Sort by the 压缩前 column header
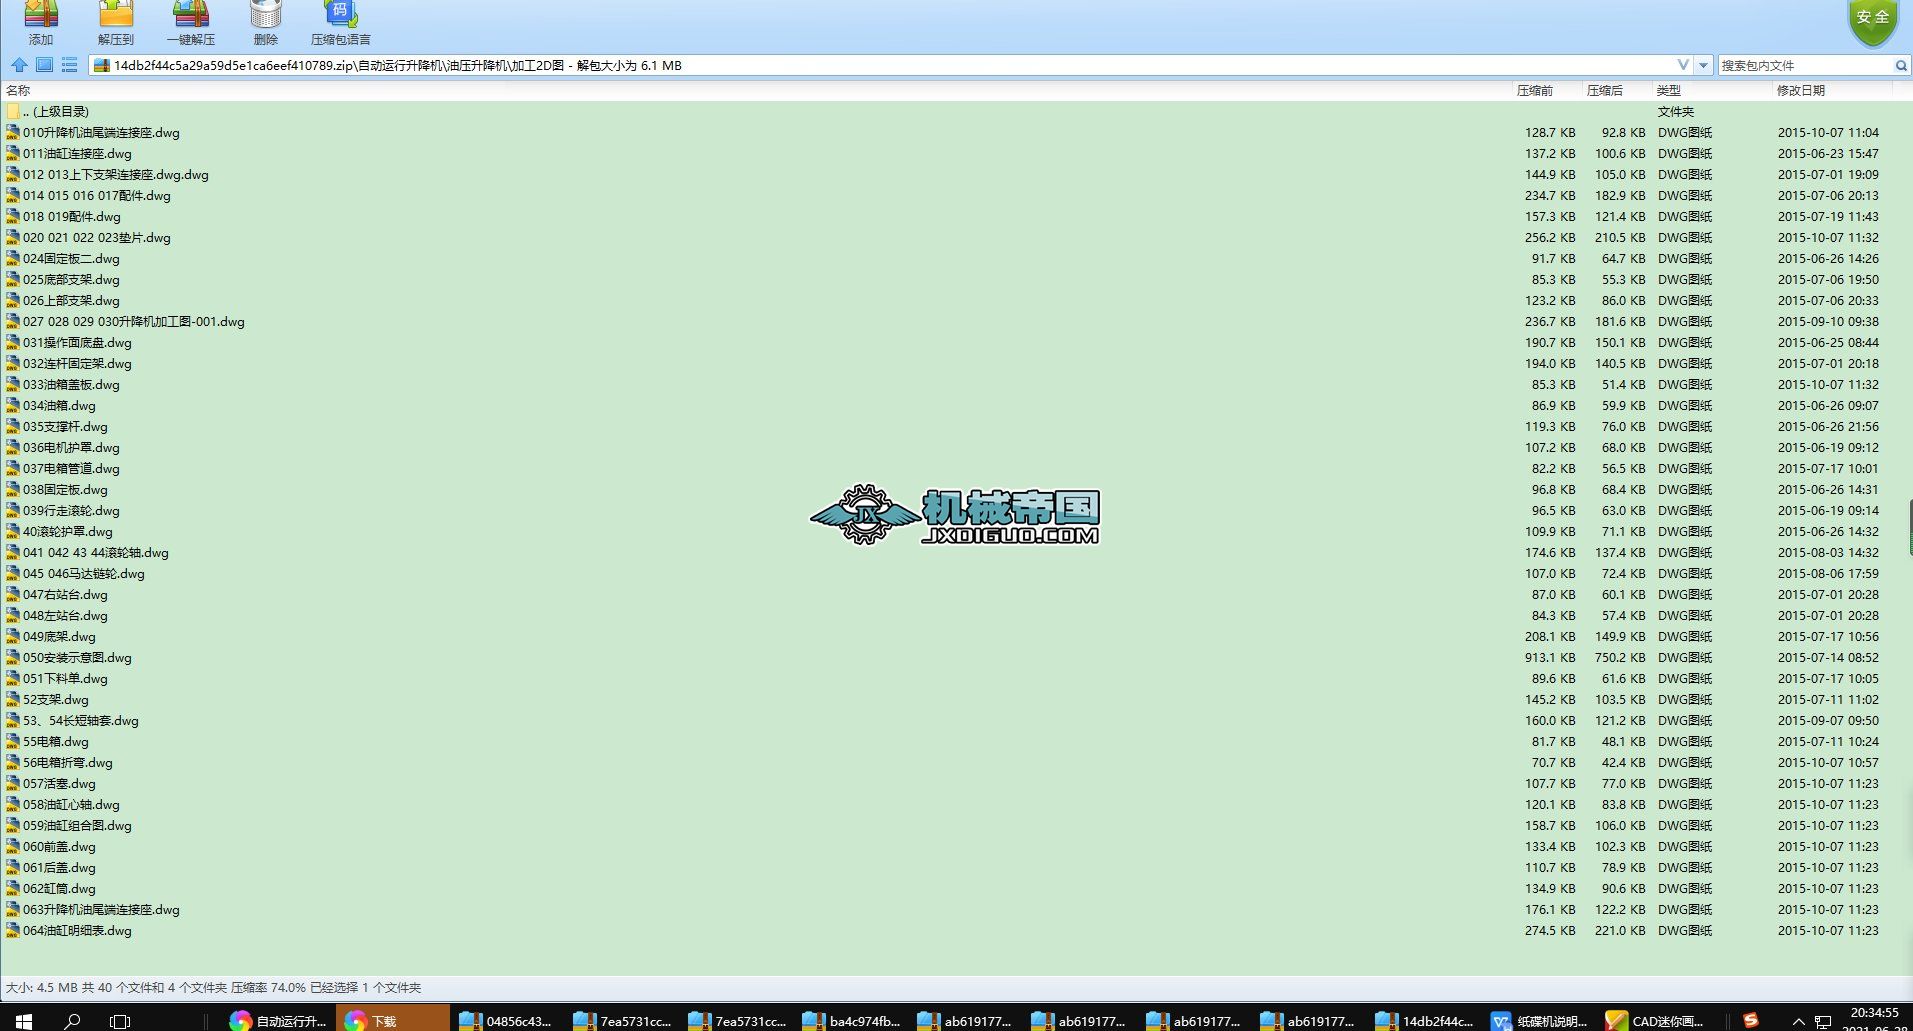 [x=1534, y=90]
